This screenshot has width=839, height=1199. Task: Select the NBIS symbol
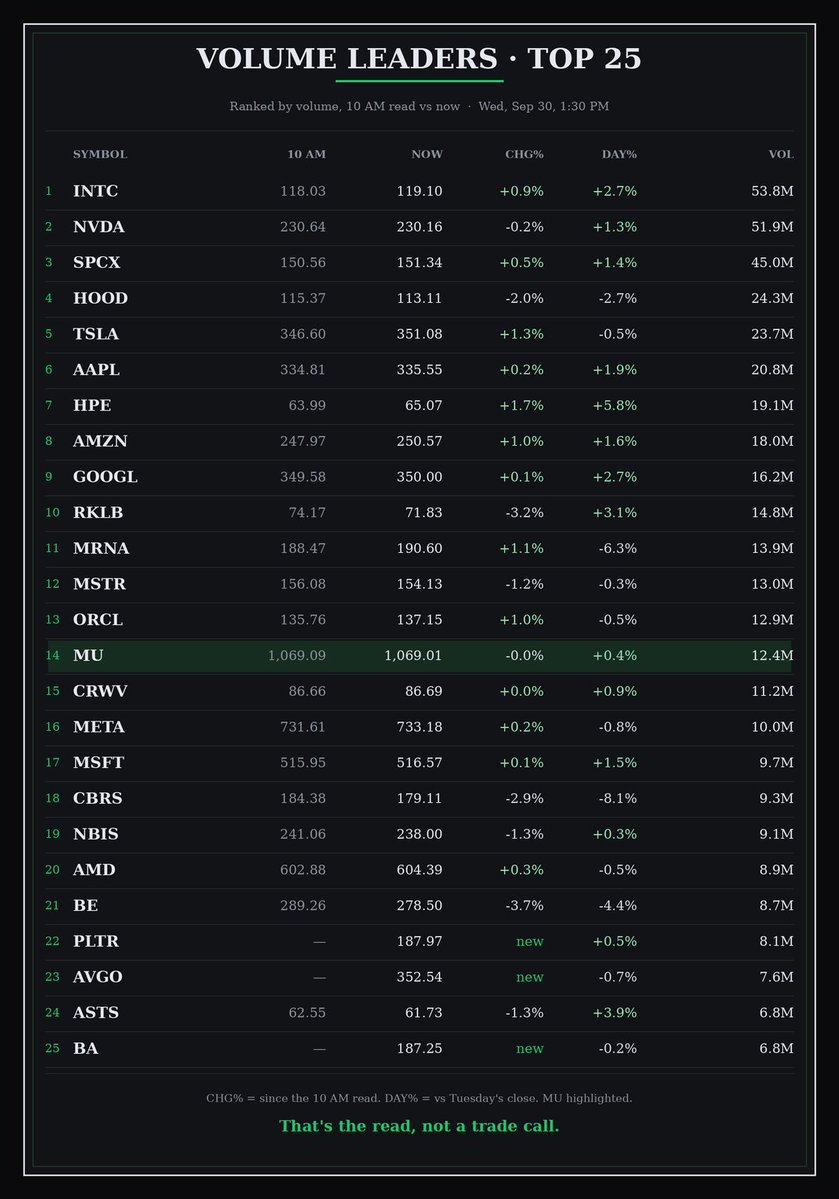click(96, 834)
